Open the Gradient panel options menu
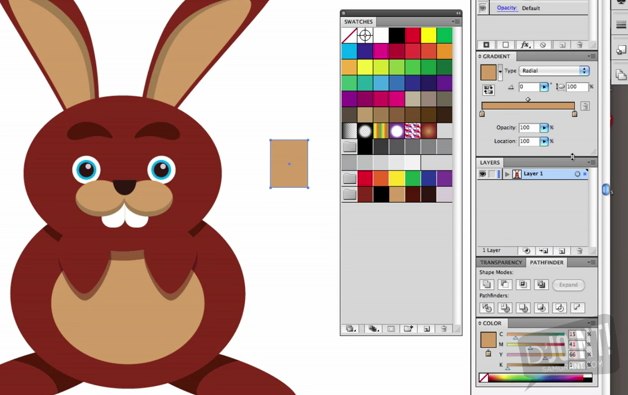 591,56
